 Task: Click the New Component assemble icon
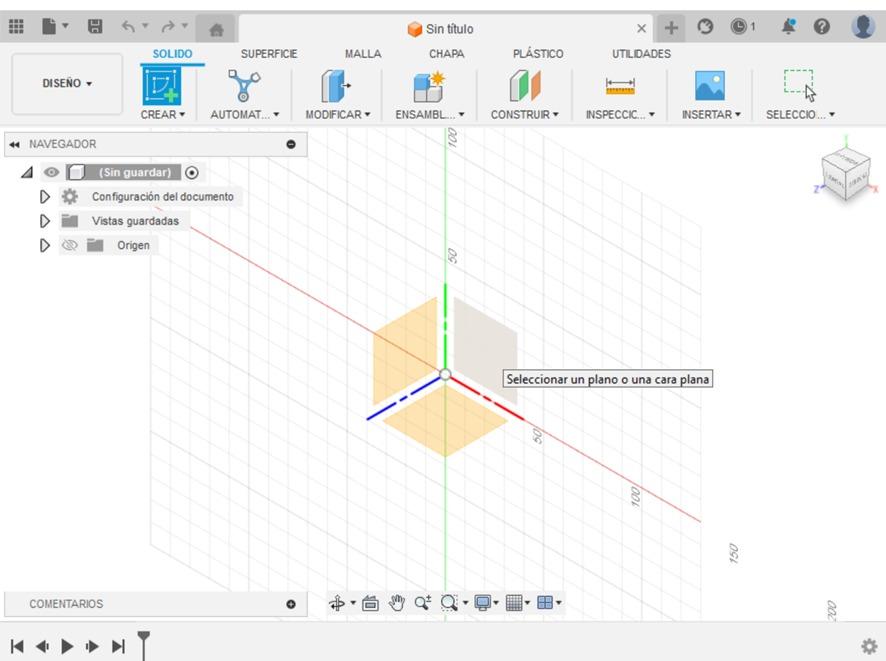[429, 86]
